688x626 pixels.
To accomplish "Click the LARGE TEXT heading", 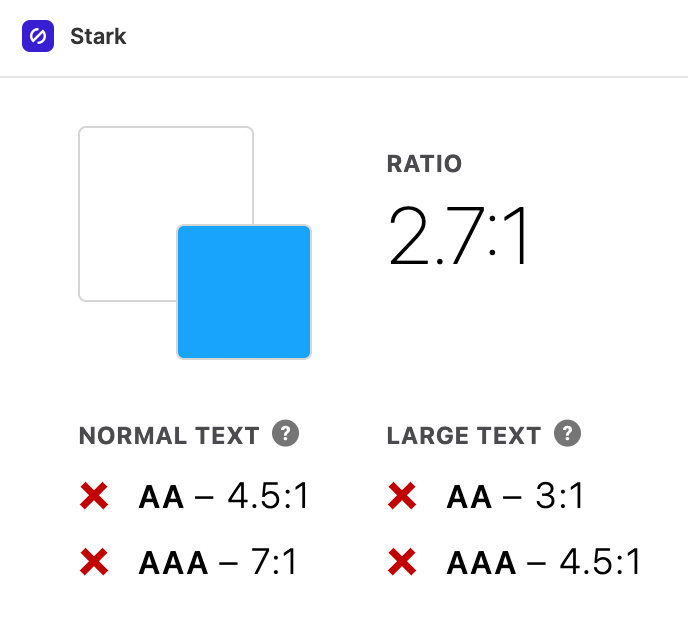I will tap(464, 436).
